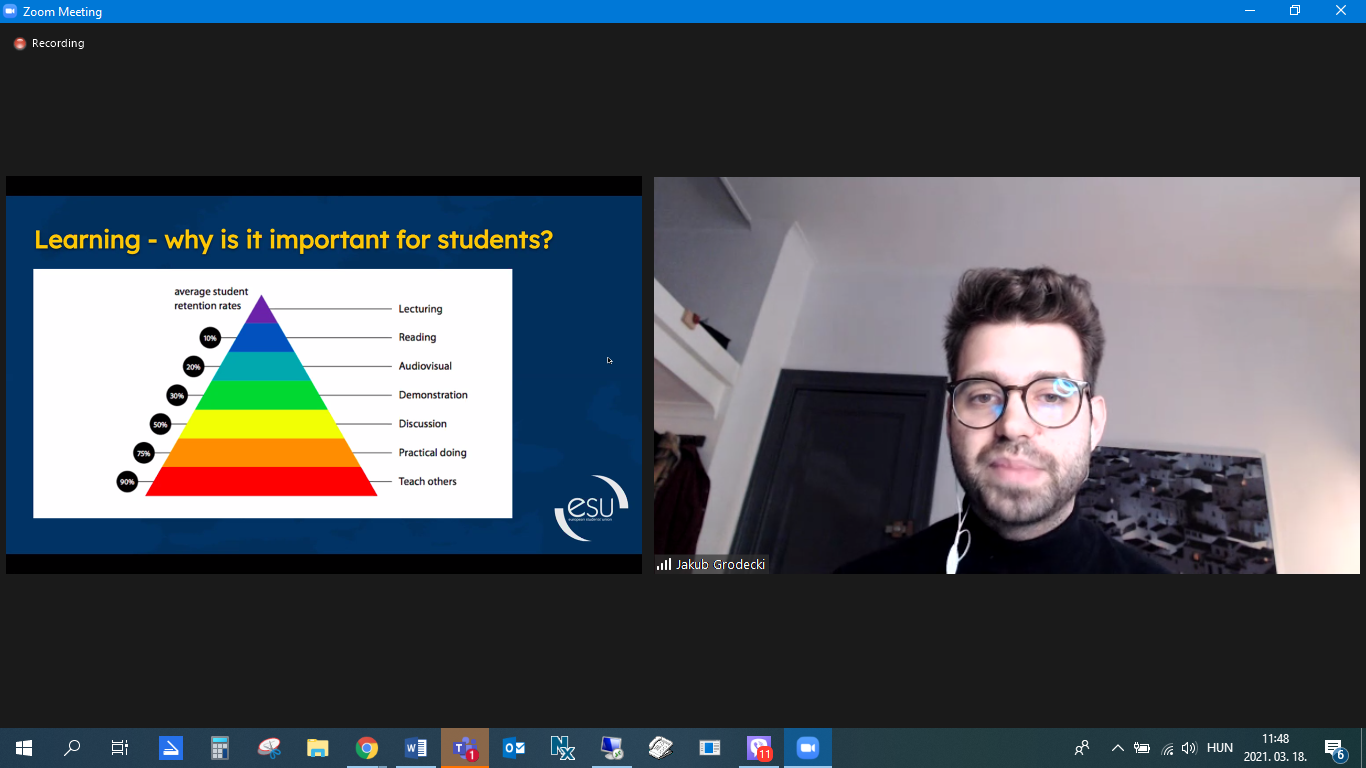Open Task View from the taskbar

[x=120, y=748]
